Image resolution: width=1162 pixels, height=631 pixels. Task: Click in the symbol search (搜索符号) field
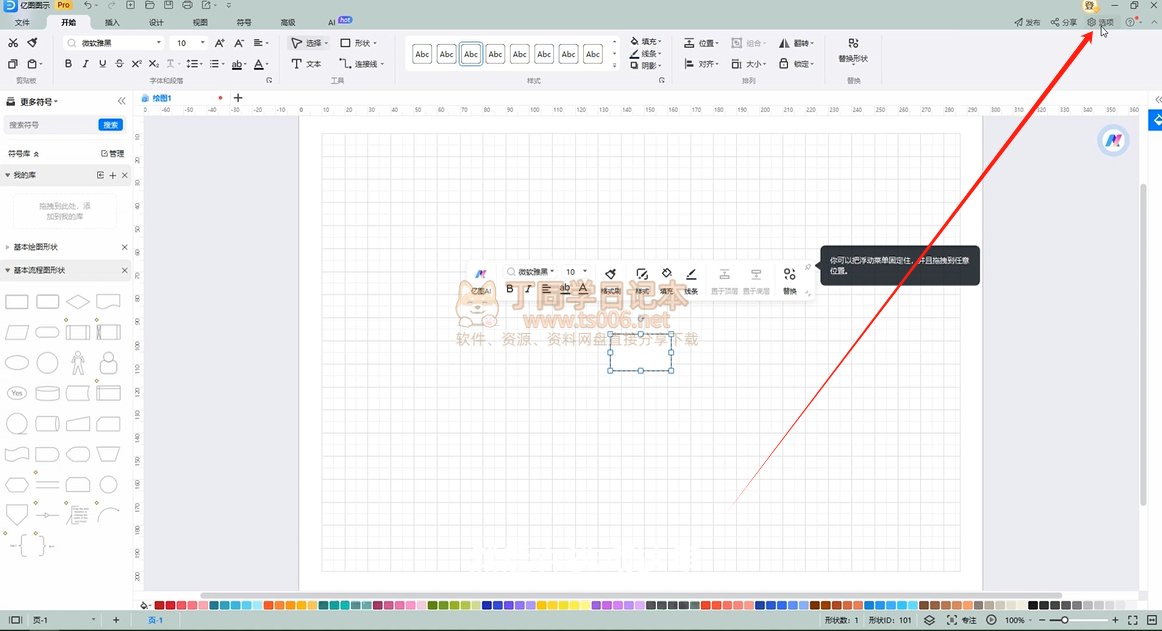tap(50, 125)
